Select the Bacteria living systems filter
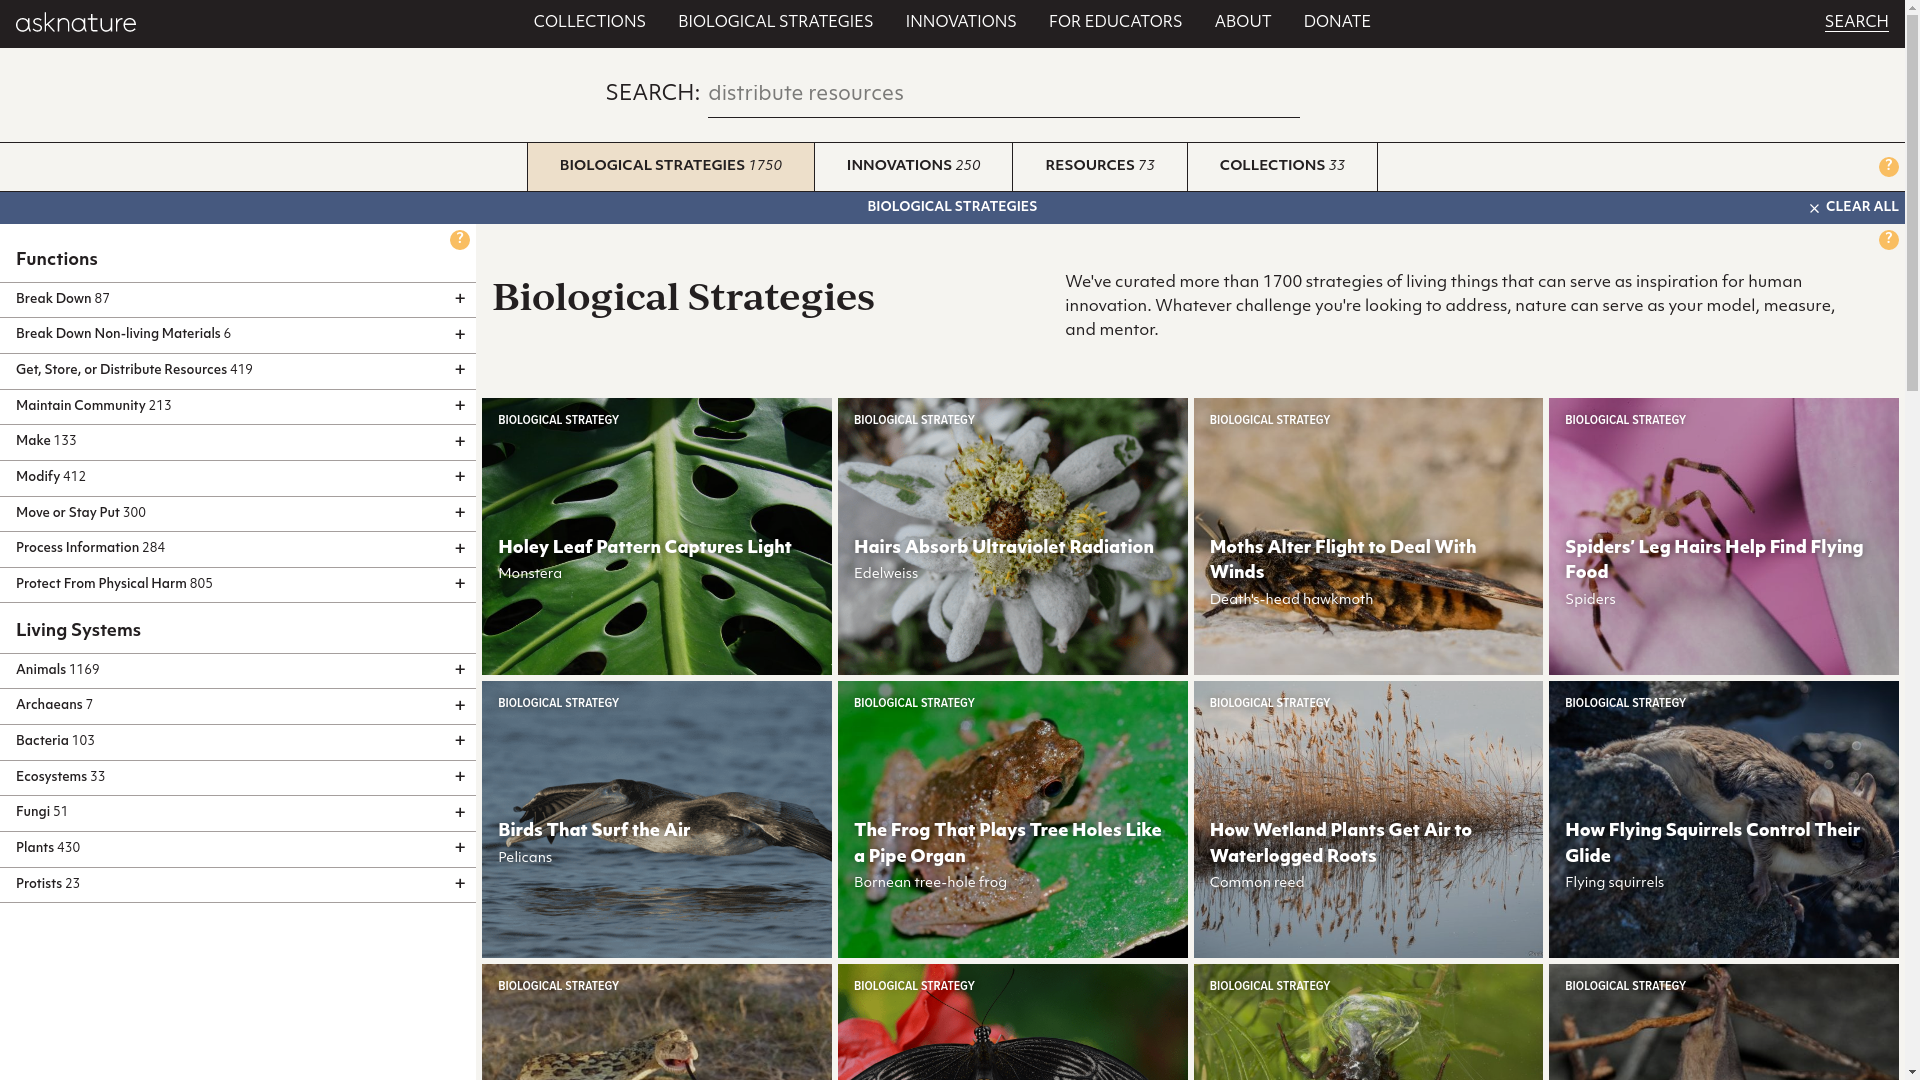The image size is (1920, 1080). 42,742
